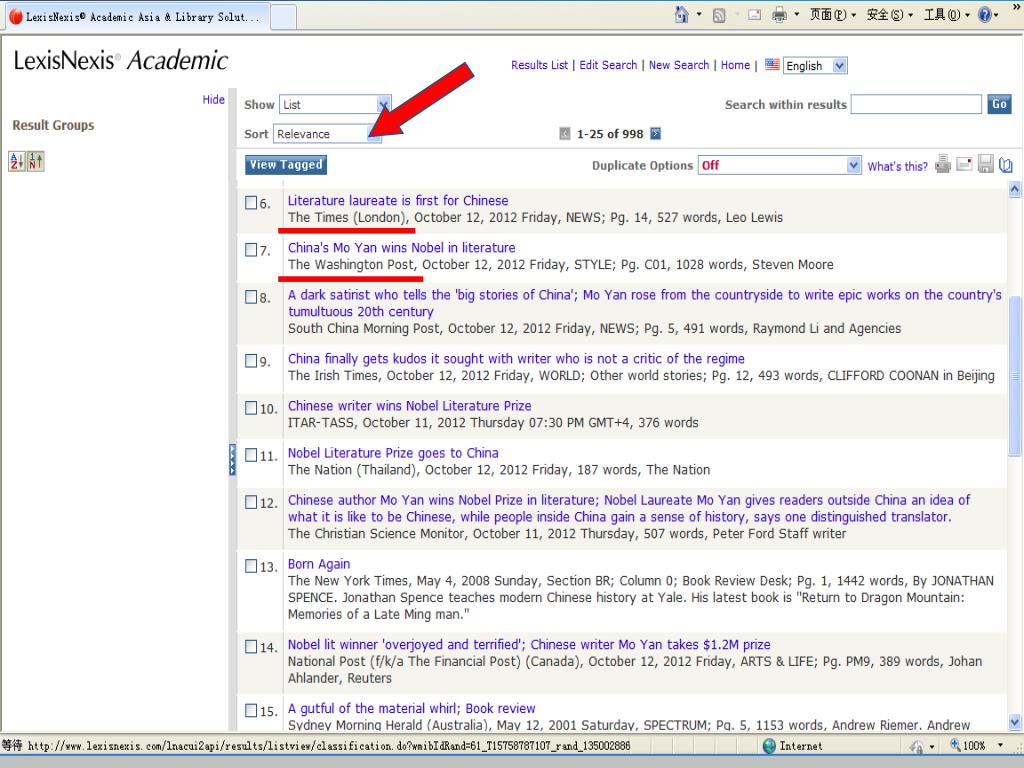The width and height of the screenshot is (1024, 768).
Task: Tick checkbox for result 7
Action: (x=251, y=249)
